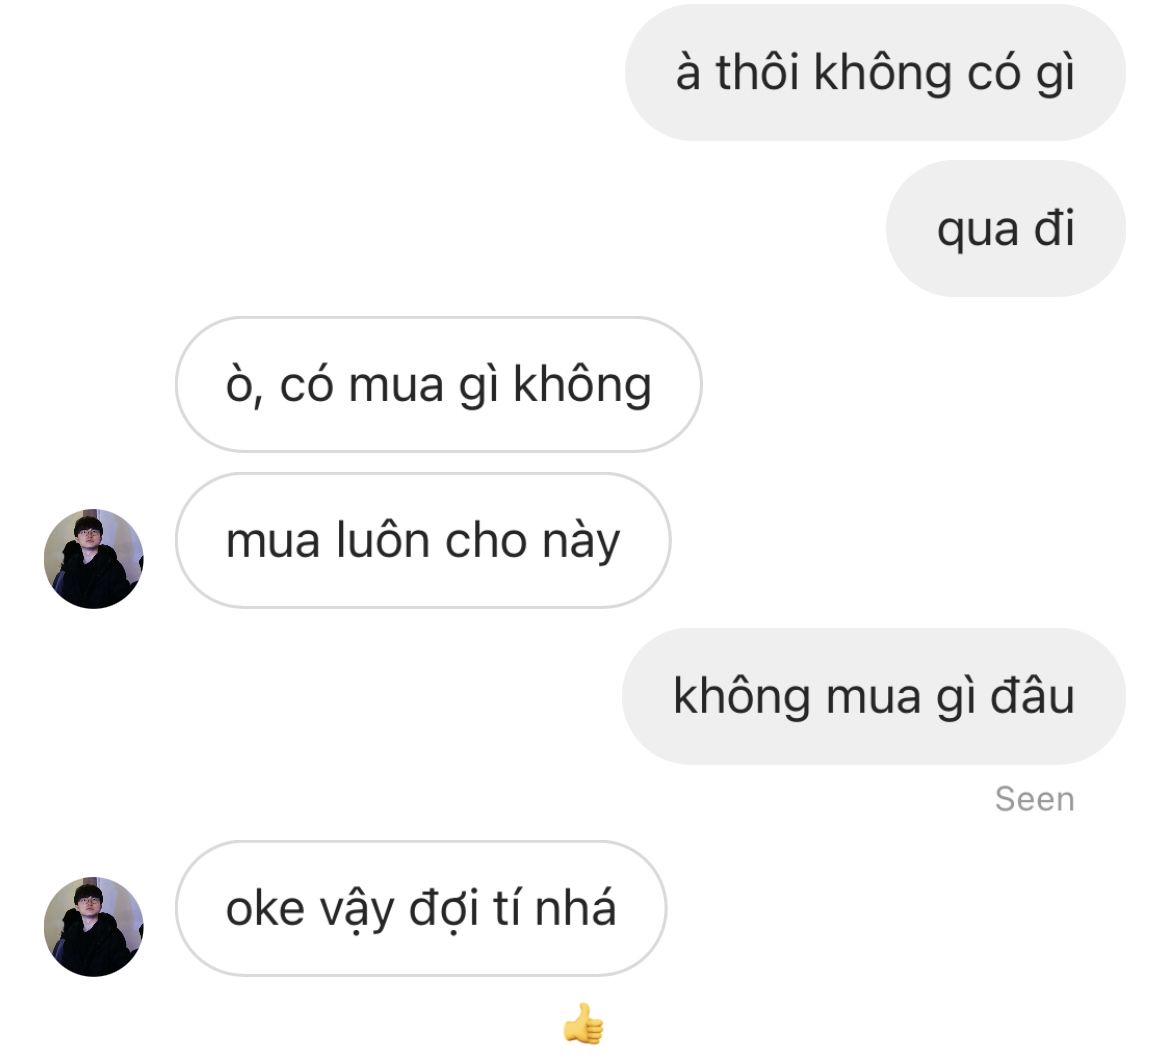The height and width of the screenshot is (1060, 1170).
Task: Select the "à thôi không có gì" message
Action: click(x=875, y=72)
